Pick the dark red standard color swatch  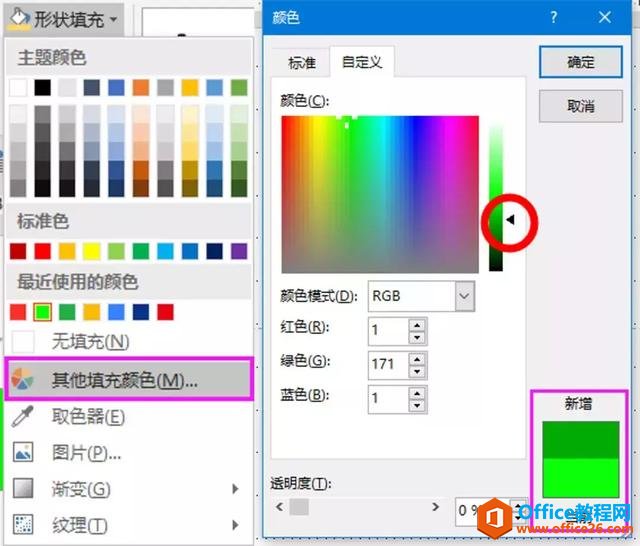[18, 251]
